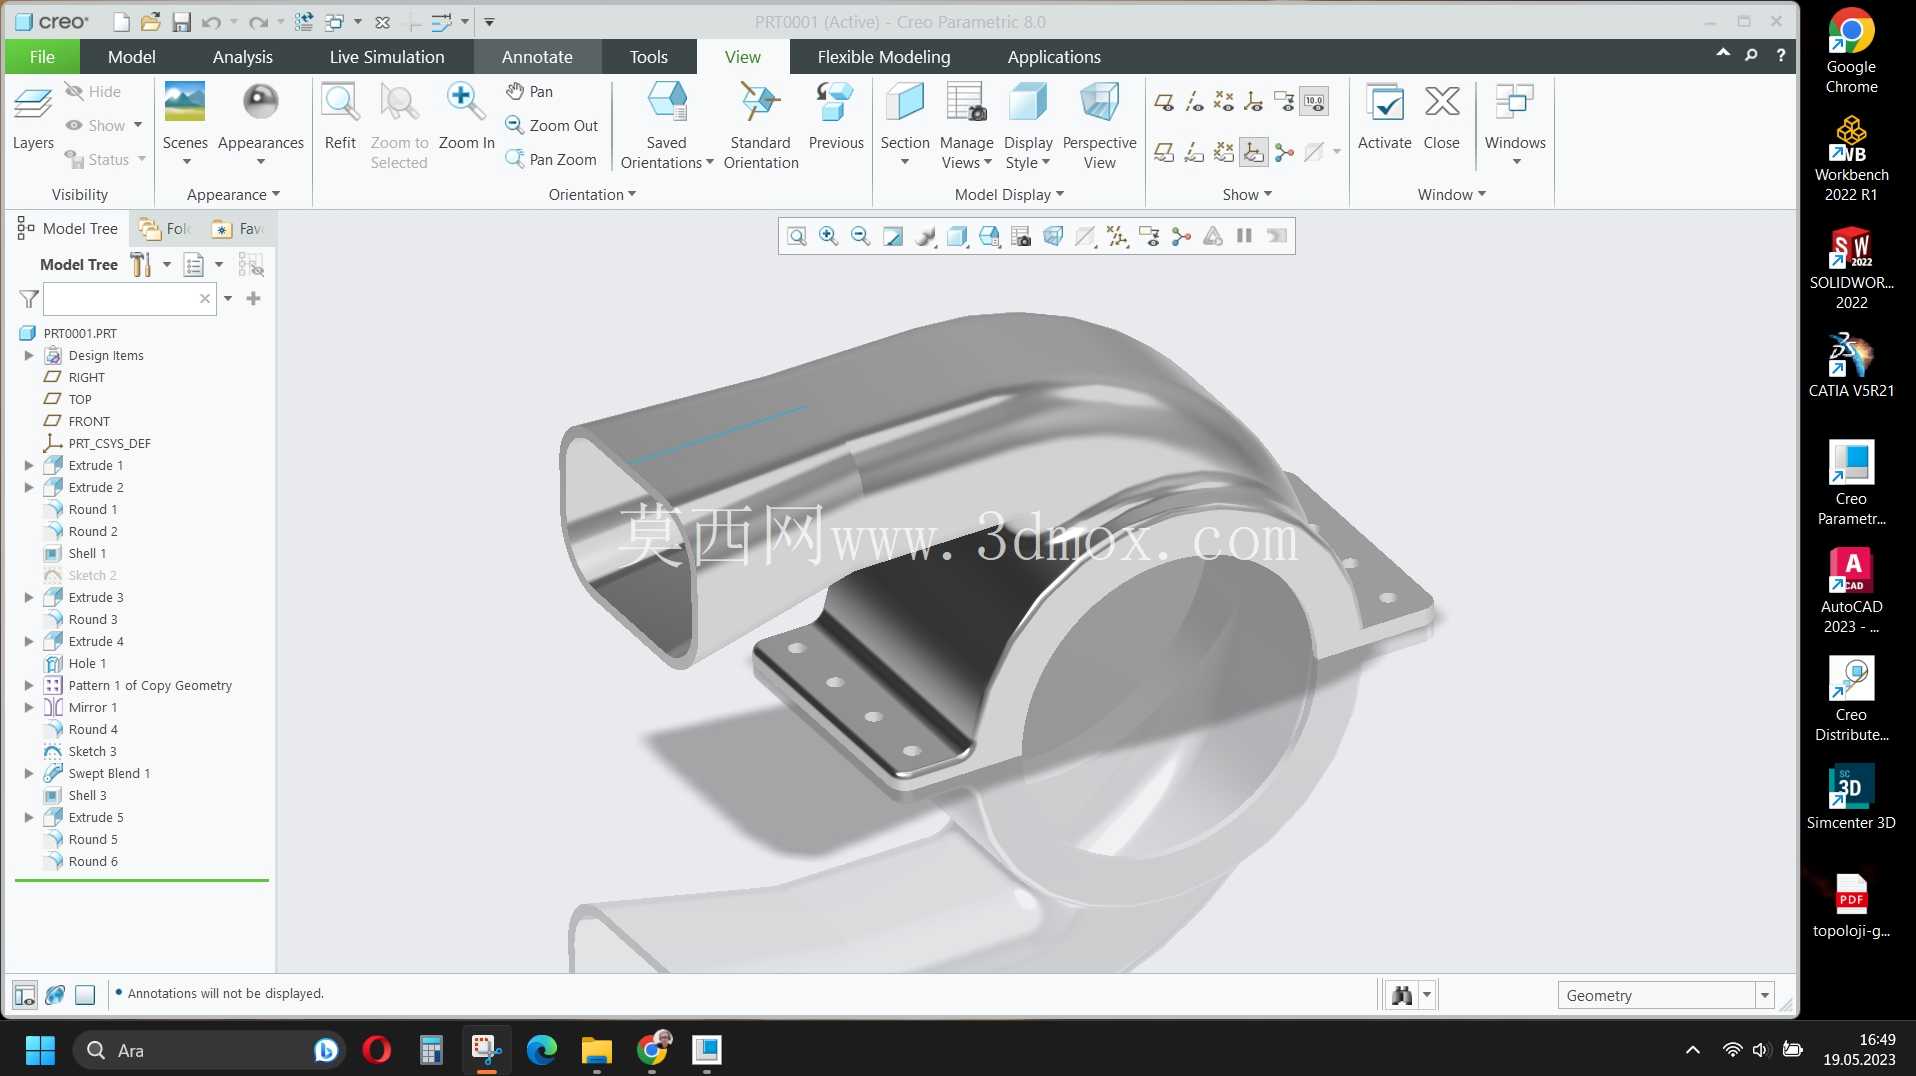
Task: Click the Save icon in quick access toolbar
Action: 181,22
